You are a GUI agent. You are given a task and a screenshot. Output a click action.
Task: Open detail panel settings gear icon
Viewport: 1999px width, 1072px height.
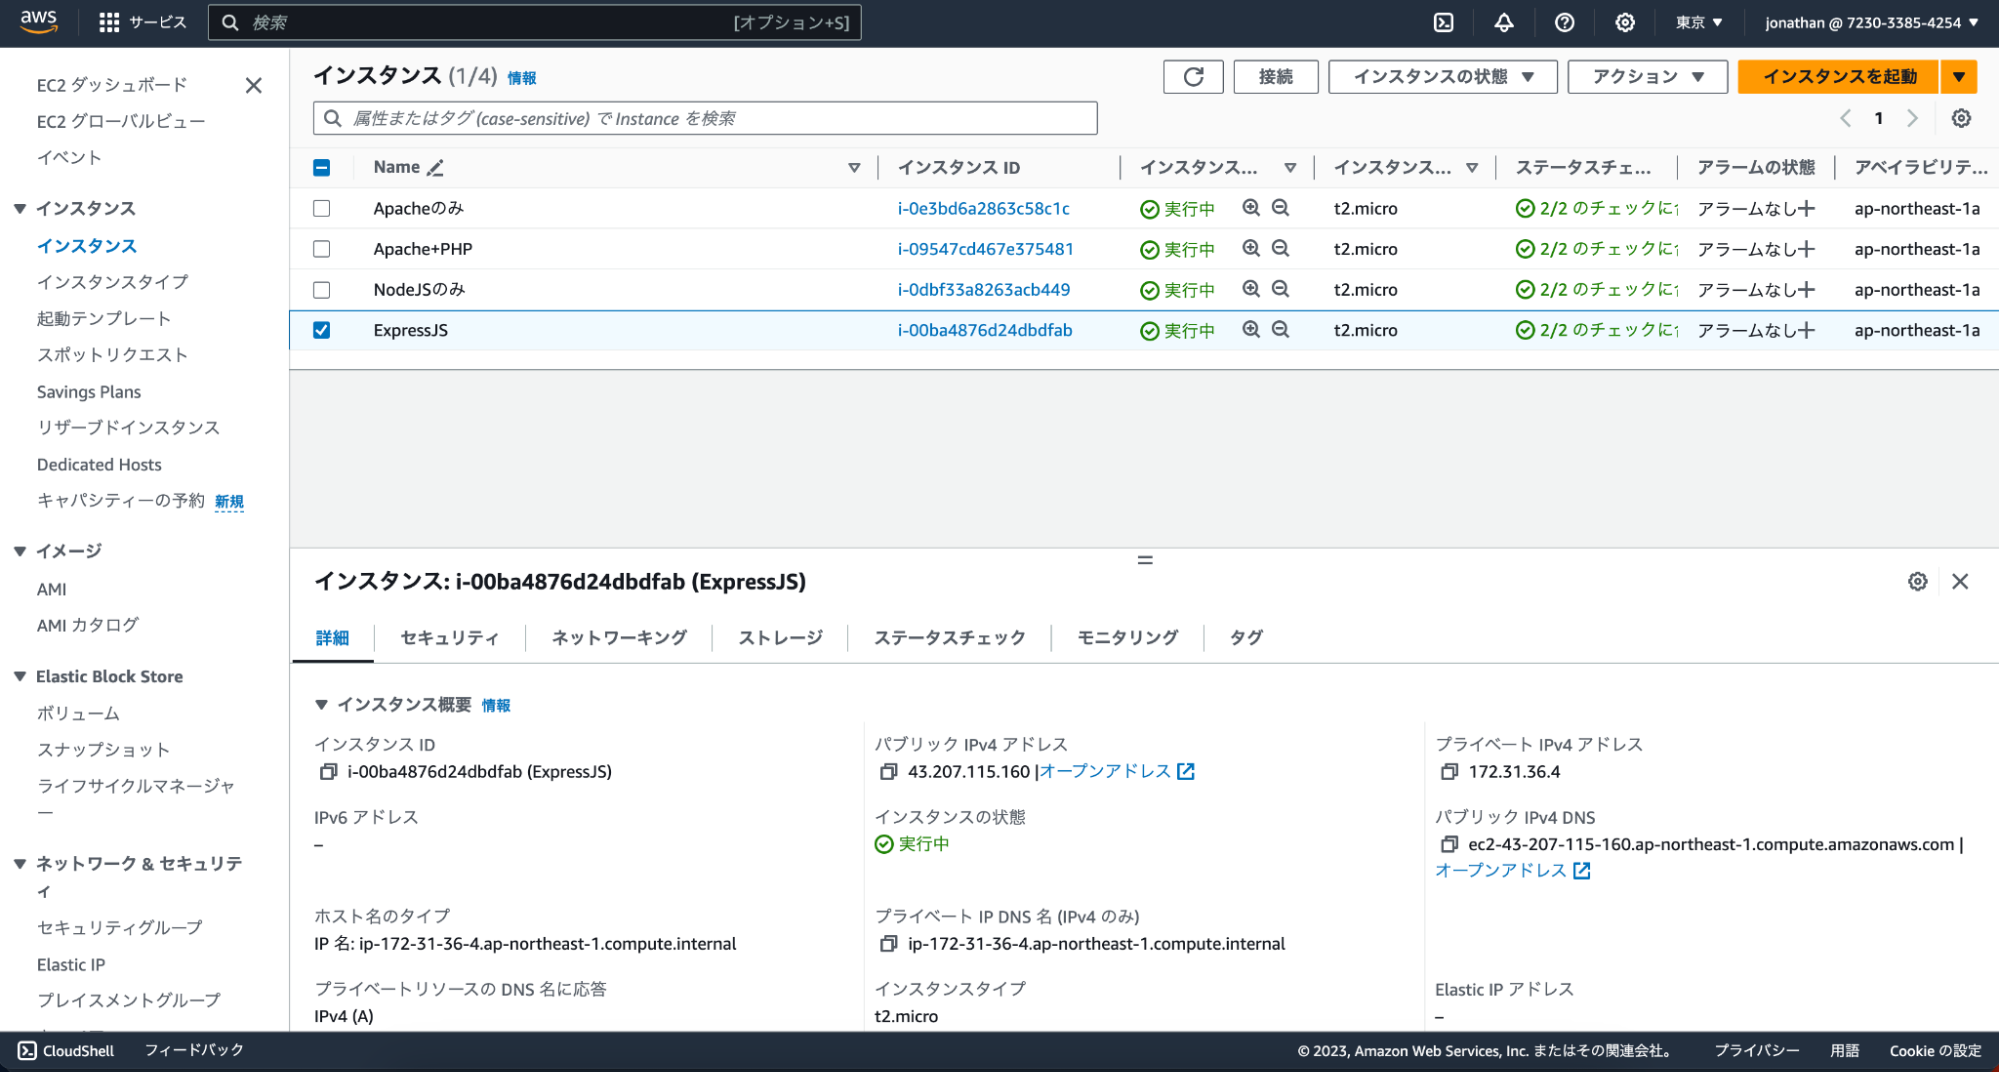[x=1917, y=581]
